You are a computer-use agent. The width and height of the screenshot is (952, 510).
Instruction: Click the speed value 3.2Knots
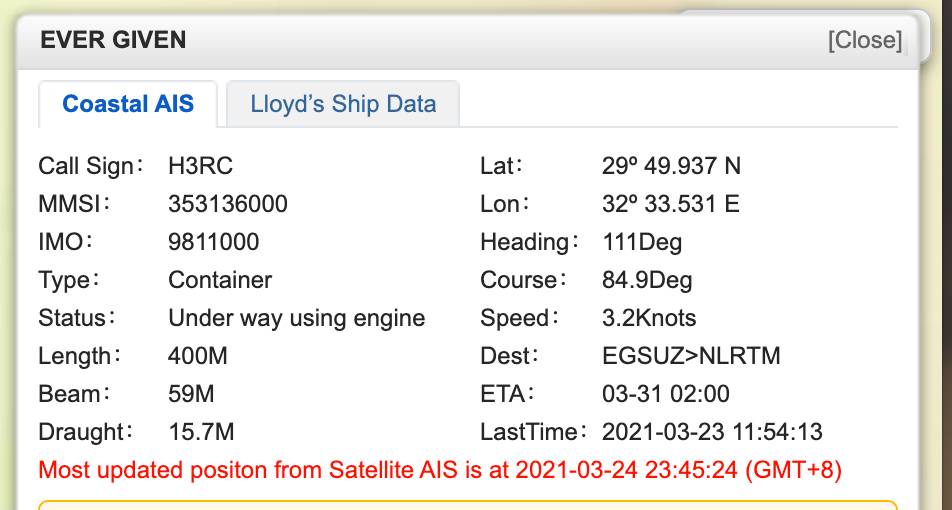[649, 318]
